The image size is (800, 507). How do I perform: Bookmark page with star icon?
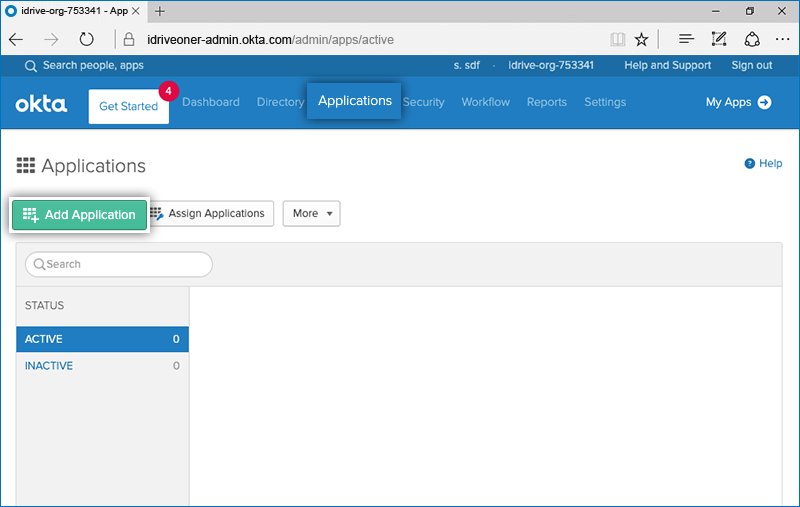coord(642,40)
